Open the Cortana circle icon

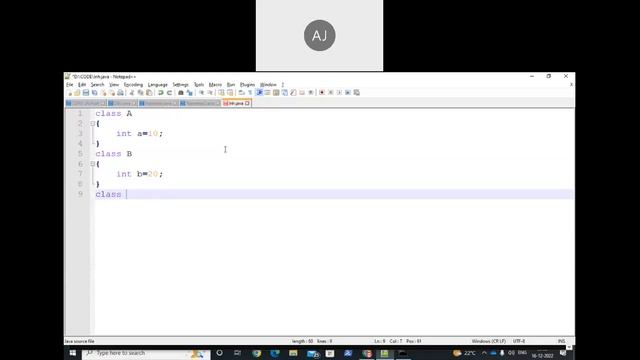click(219, 353)
